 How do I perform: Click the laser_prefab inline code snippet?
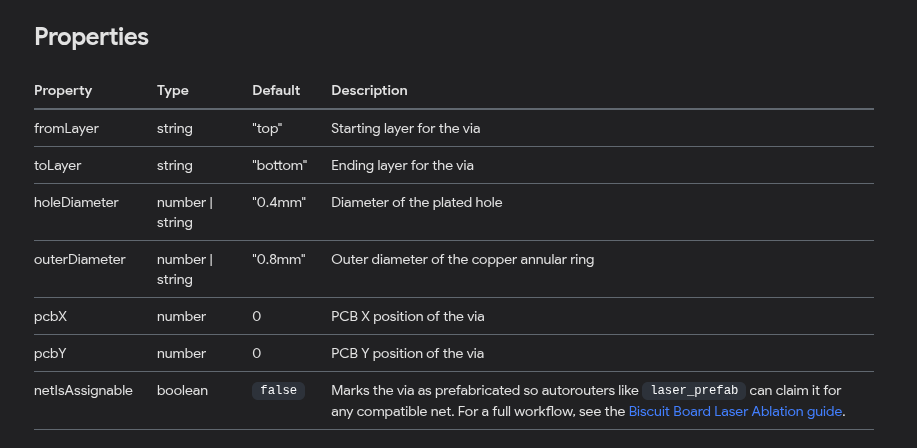coord(694,391)
